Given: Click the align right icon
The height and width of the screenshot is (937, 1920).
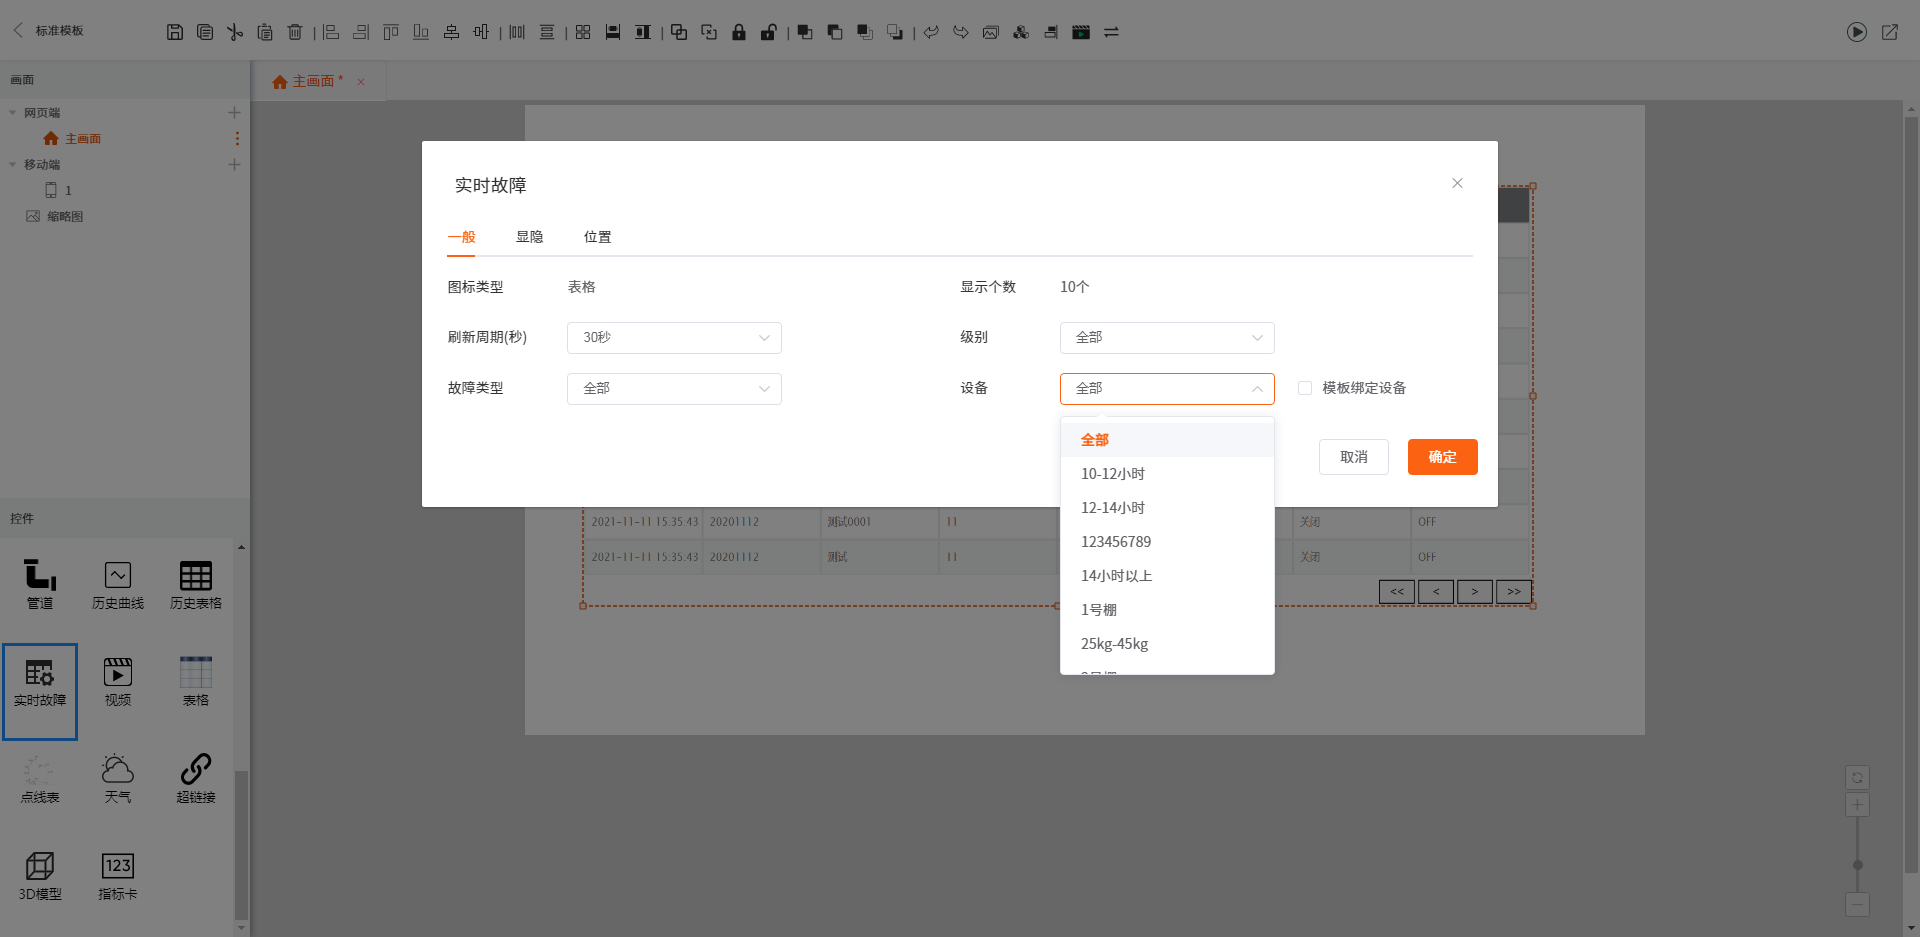Looking at the screenshot, I should pyautogui.click(x=361, y=32).
